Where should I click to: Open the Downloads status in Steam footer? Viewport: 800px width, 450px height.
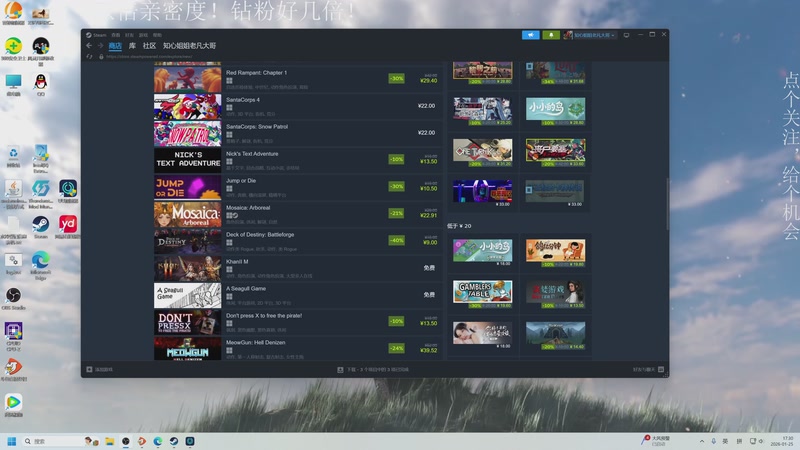click(373, 369)
